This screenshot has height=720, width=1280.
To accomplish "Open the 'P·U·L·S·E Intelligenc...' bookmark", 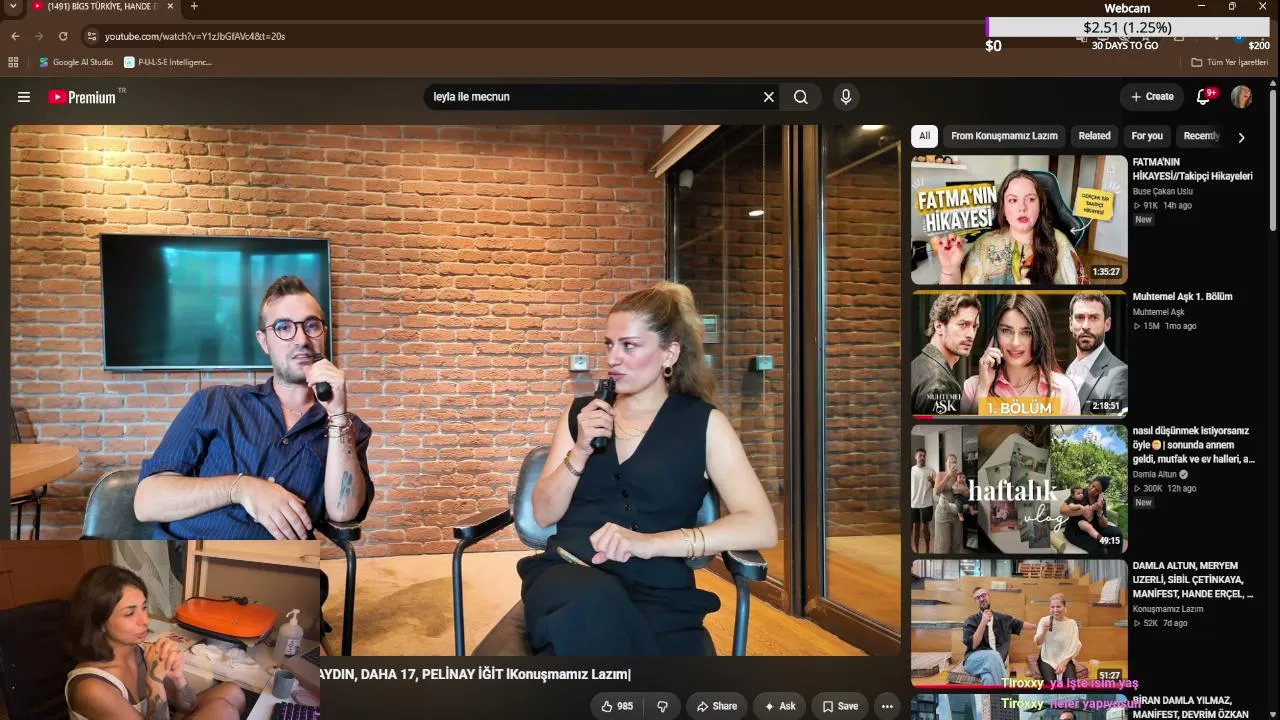I will (x=168, y=62).
